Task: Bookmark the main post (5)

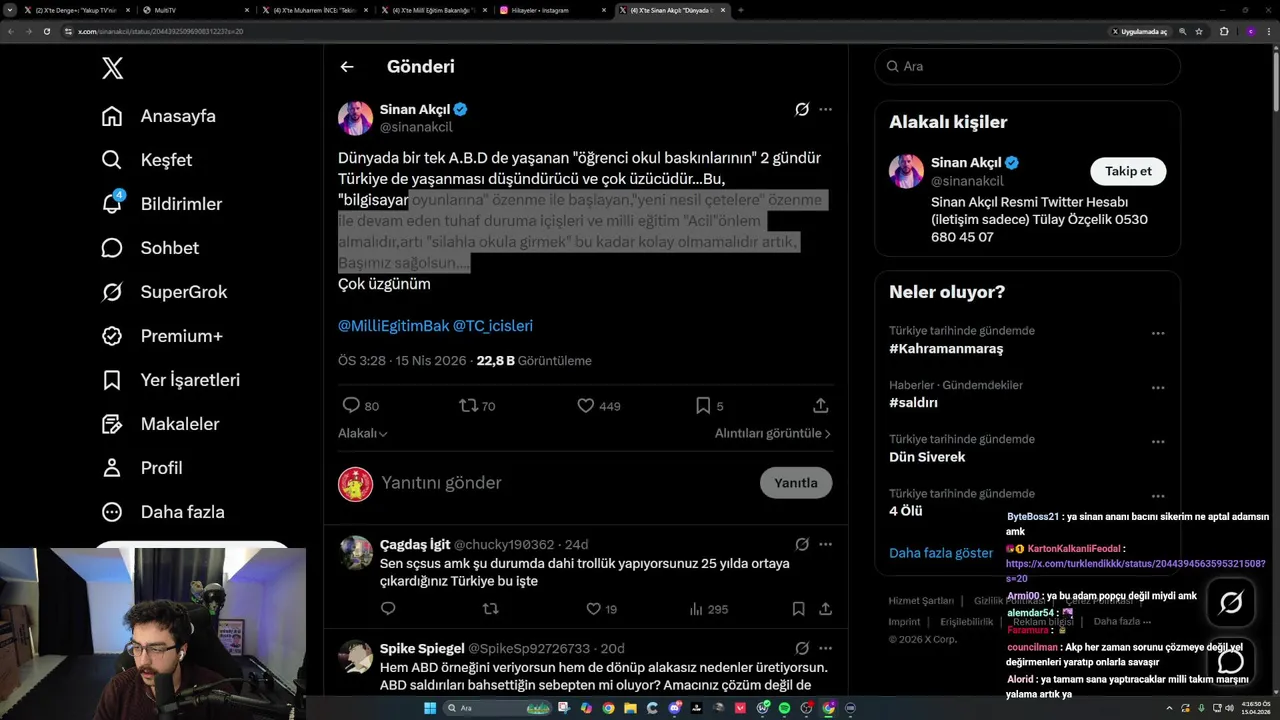Action: (x=710, y=406)
